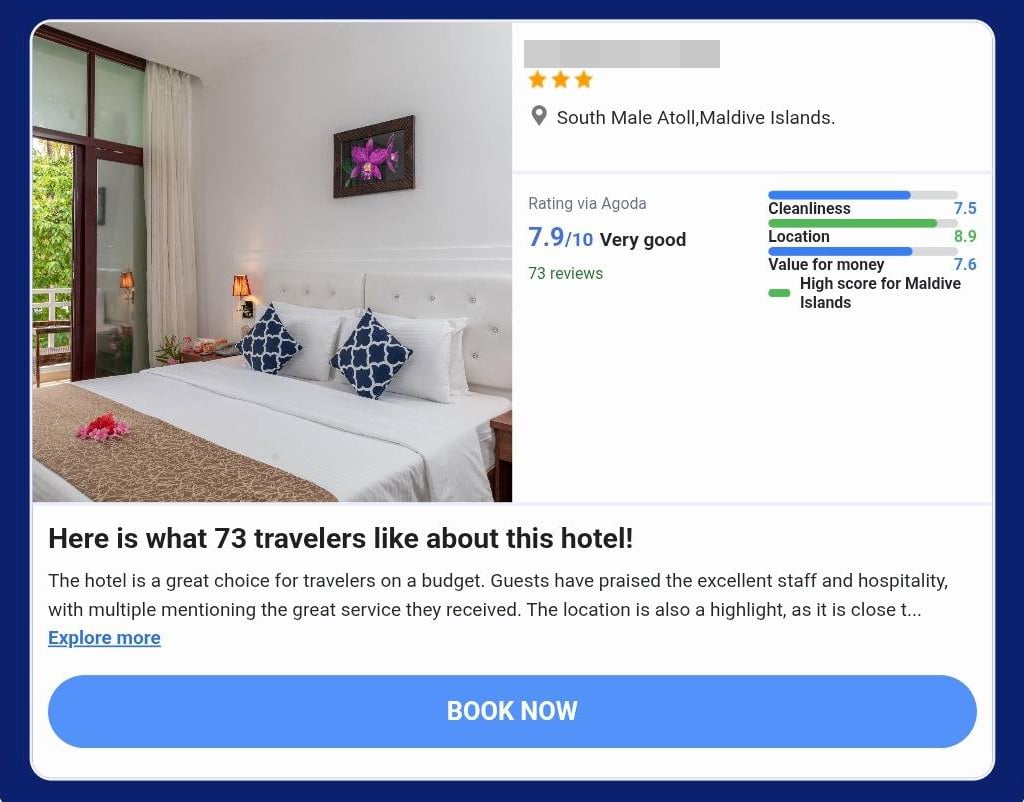Click the Cleanliness 7.5 value
1024x802 pixels.
pyautogui.click(x=965, y=208)
